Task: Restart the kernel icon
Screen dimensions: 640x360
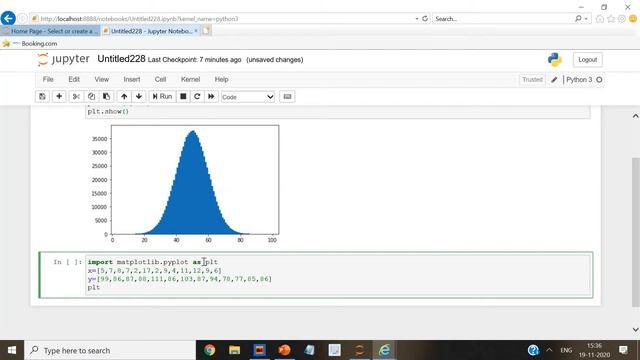Action: tap(197, 97)
